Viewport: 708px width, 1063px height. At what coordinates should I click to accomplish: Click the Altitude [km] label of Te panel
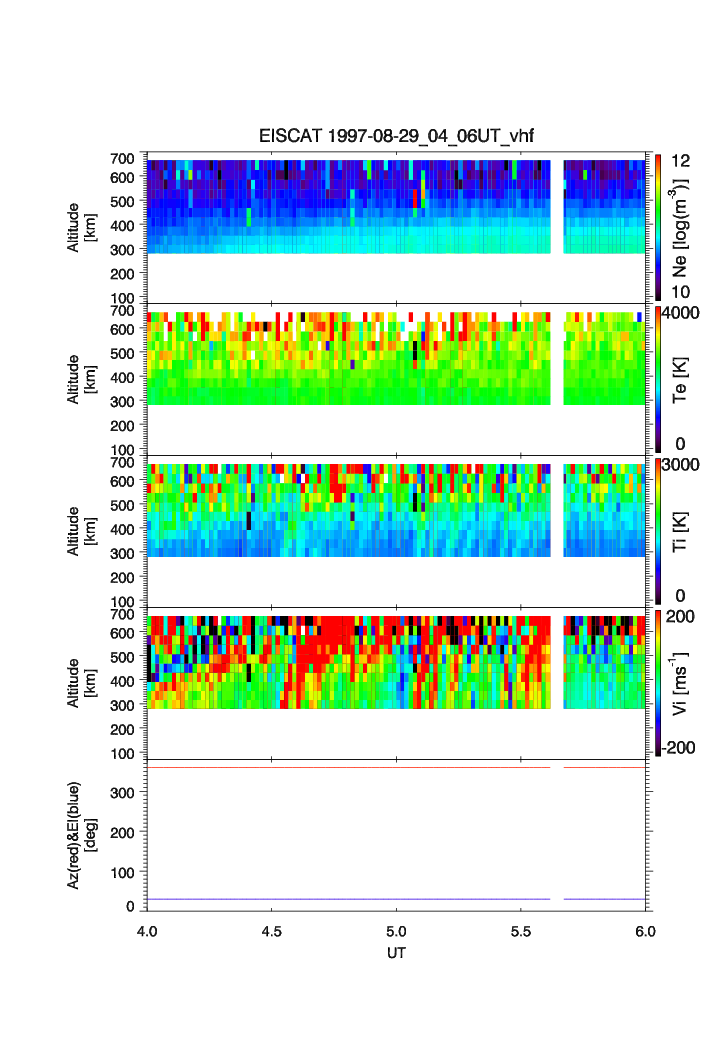(81, 380)
